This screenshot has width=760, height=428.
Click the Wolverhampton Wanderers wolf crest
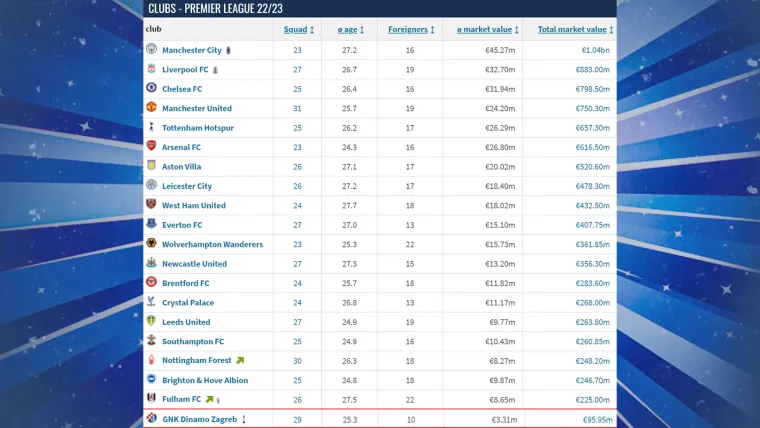pyautogui.click(x=151, y=244)
